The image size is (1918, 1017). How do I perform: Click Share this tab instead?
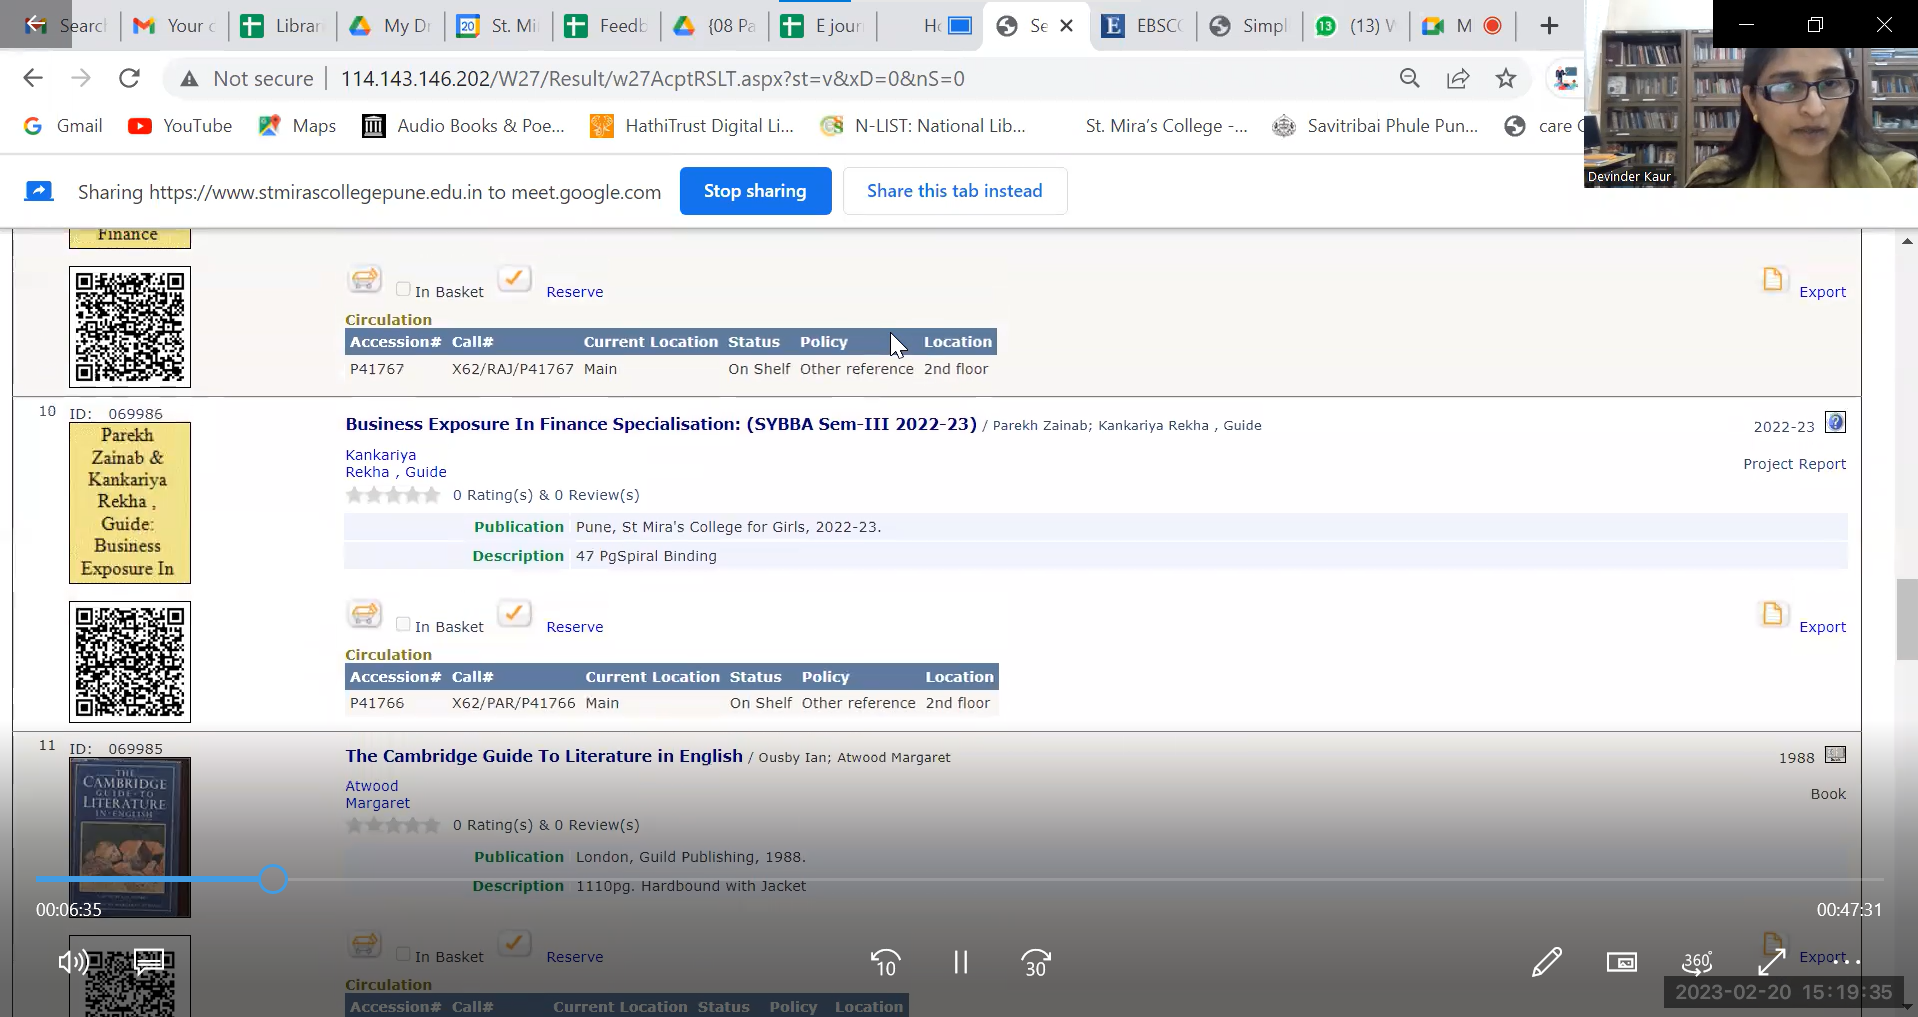[954, 191]
